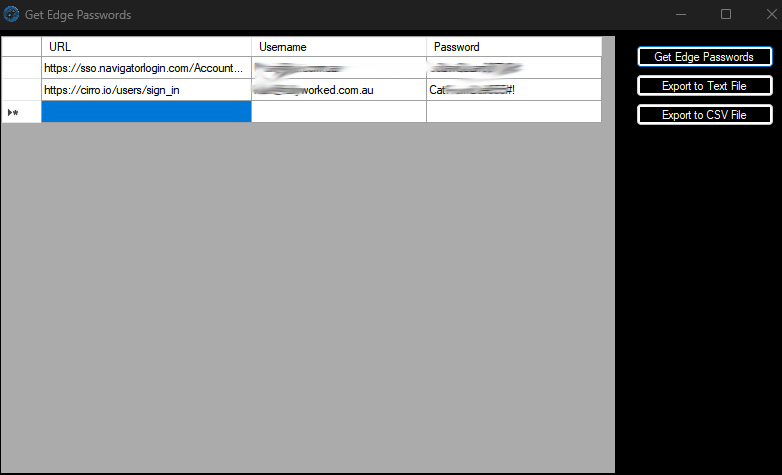Select all rows via grid corner header
Viewport: 782px width, 475px height.
tap(21, 47)
